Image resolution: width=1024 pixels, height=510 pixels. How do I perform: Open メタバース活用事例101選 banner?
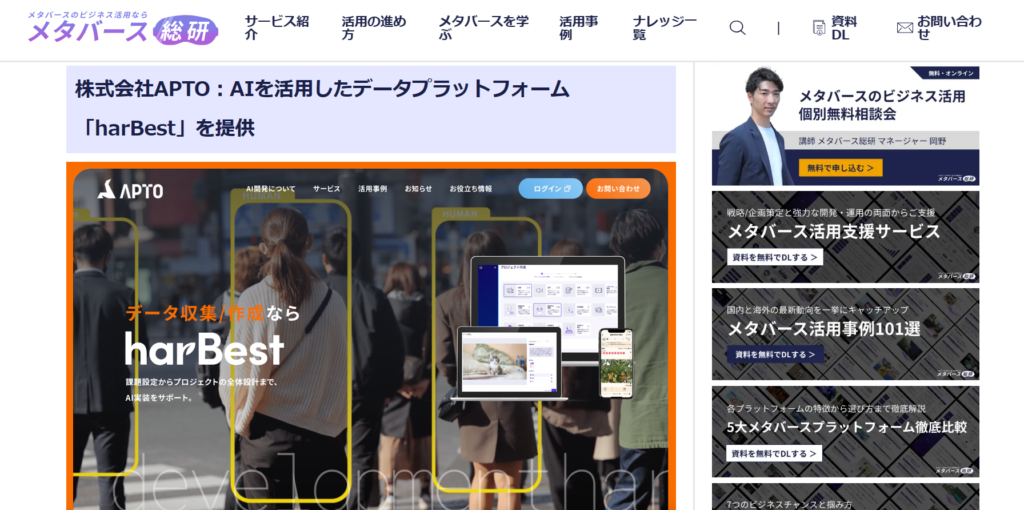pyautogui.click(x=846, y=334)
